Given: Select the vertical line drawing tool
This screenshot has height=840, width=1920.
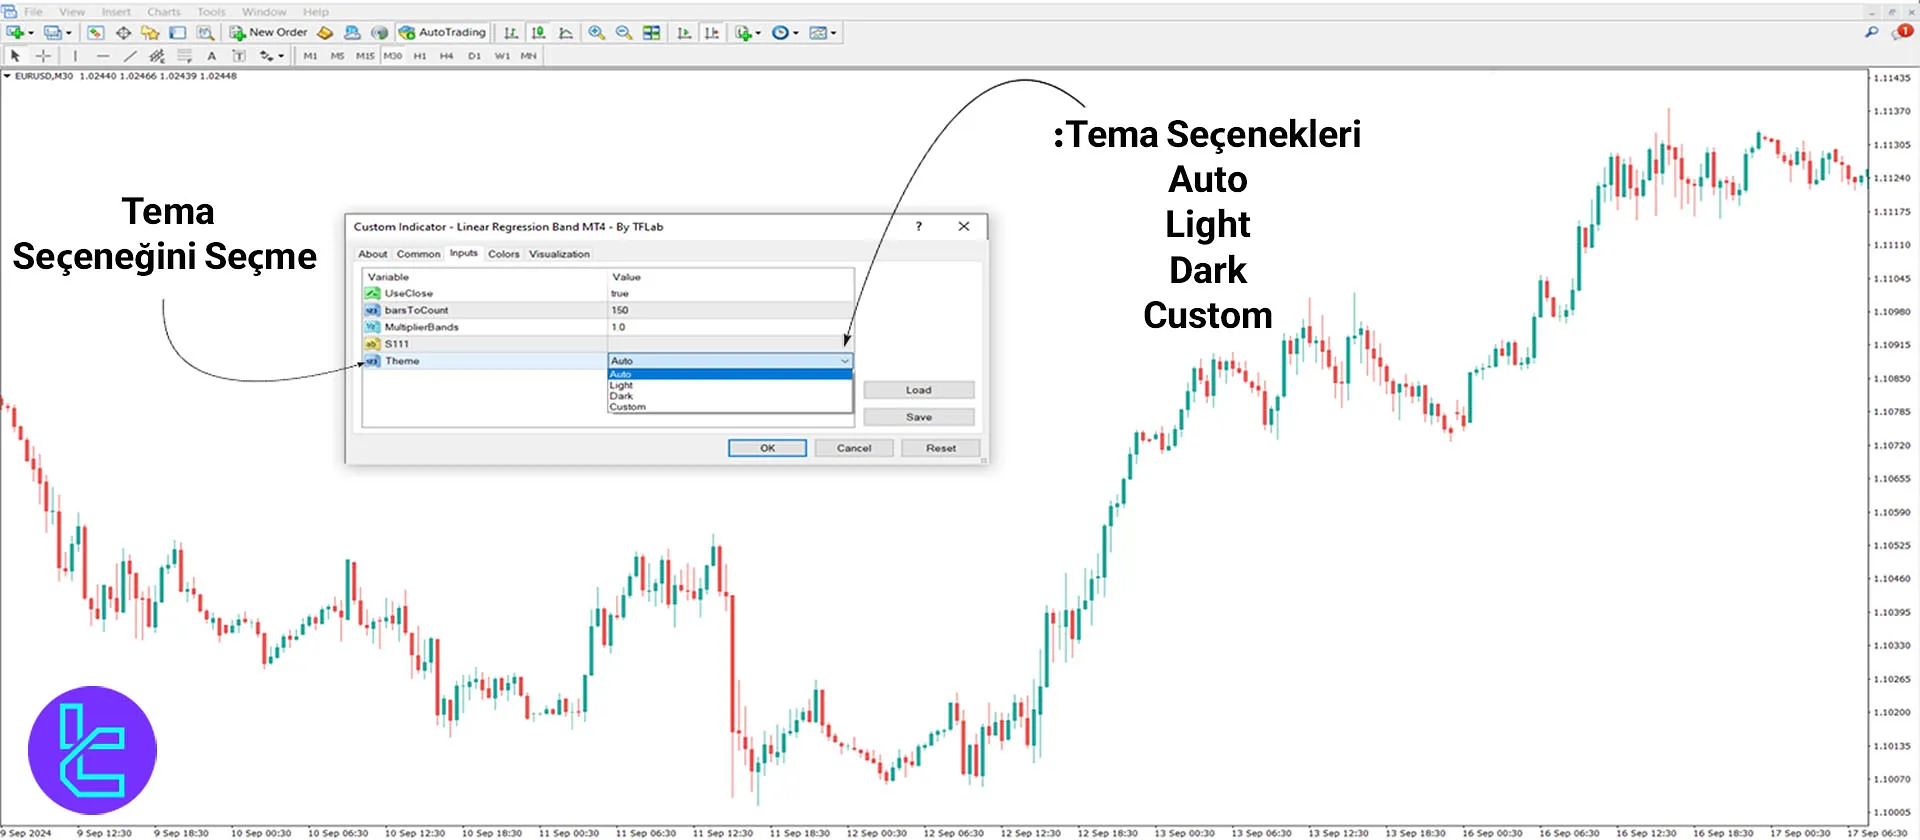Looking at the screenshot, I should point(75,56).
